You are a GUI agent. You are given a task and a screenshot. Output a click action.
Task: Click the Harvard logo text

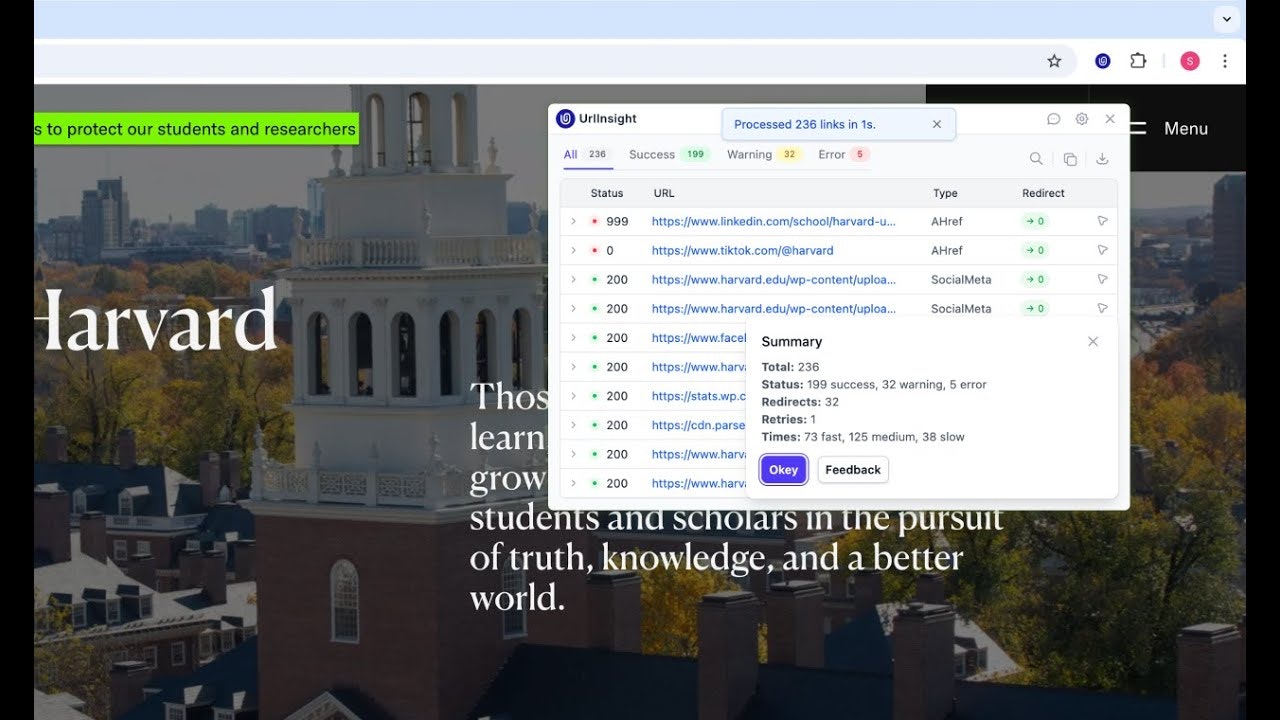(155, 320)
